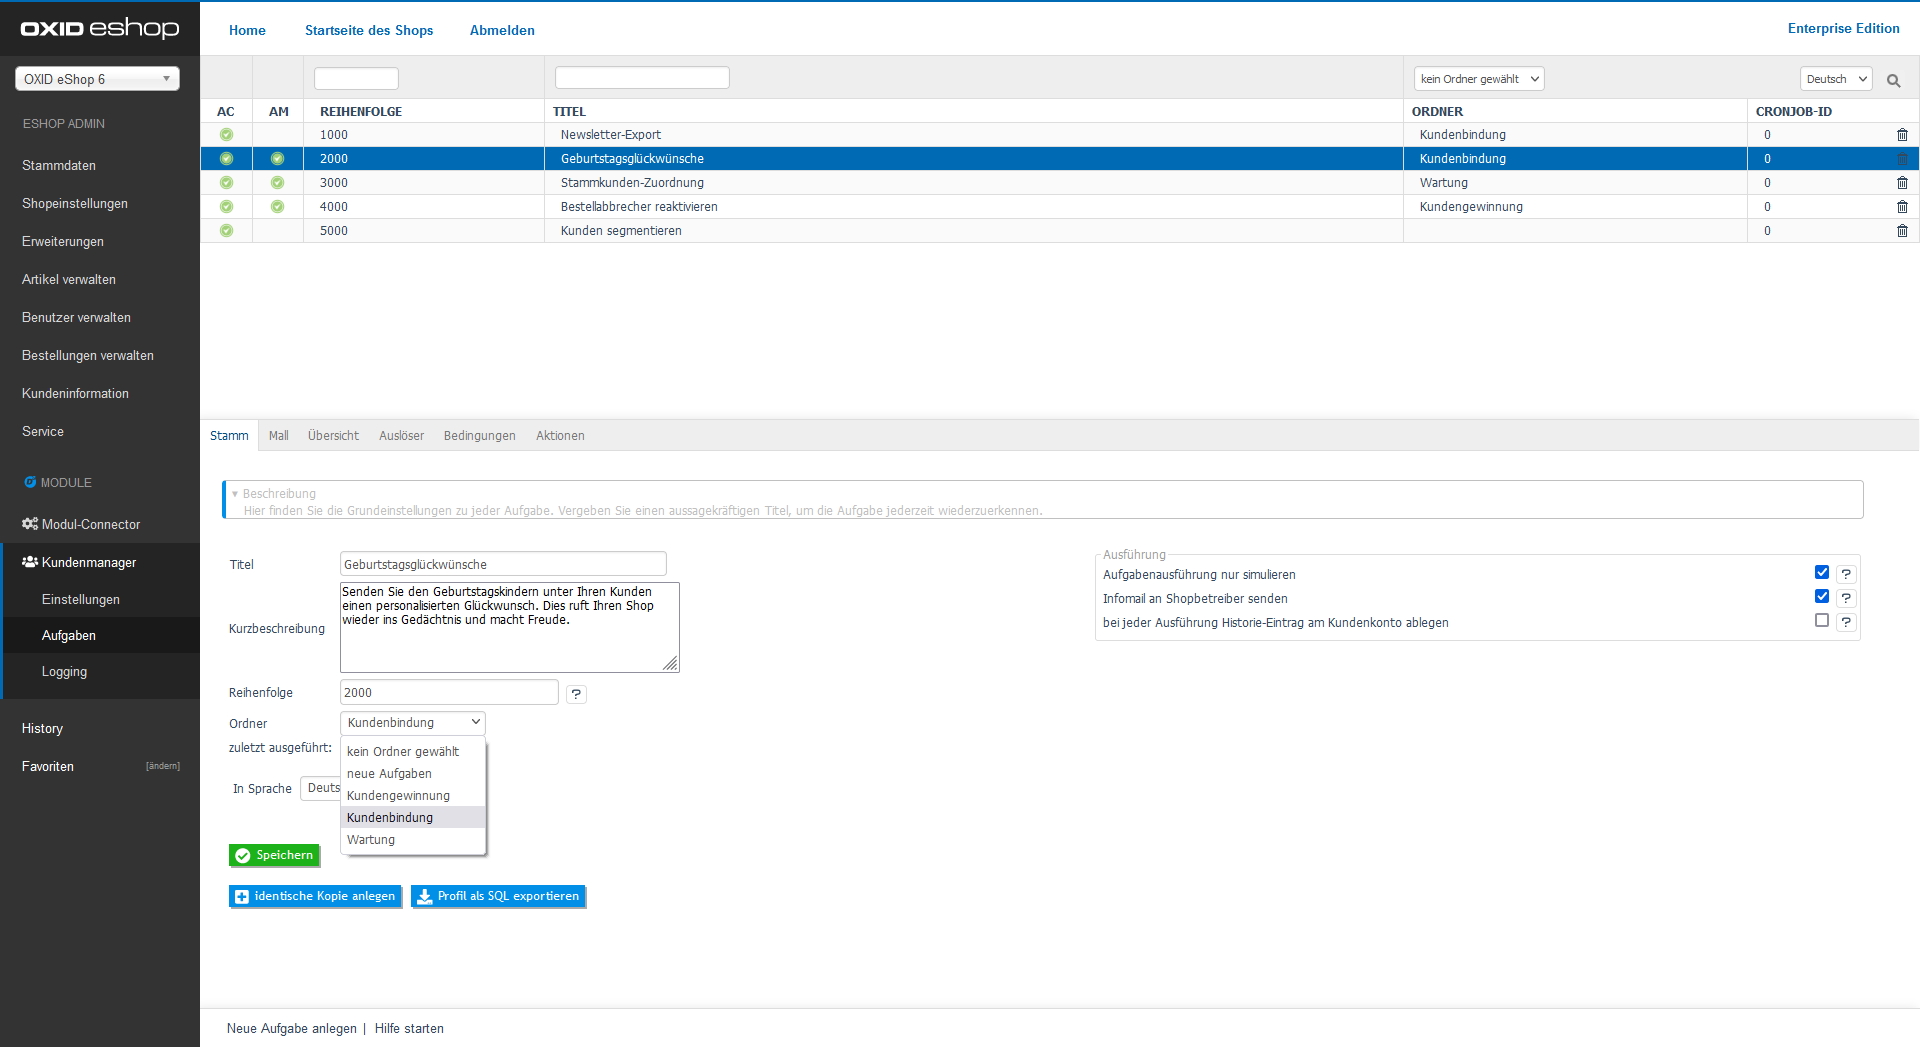
Task: Open the folder filter dropdown 'kein Ordner gewählt'
Action: point(1478,79)
